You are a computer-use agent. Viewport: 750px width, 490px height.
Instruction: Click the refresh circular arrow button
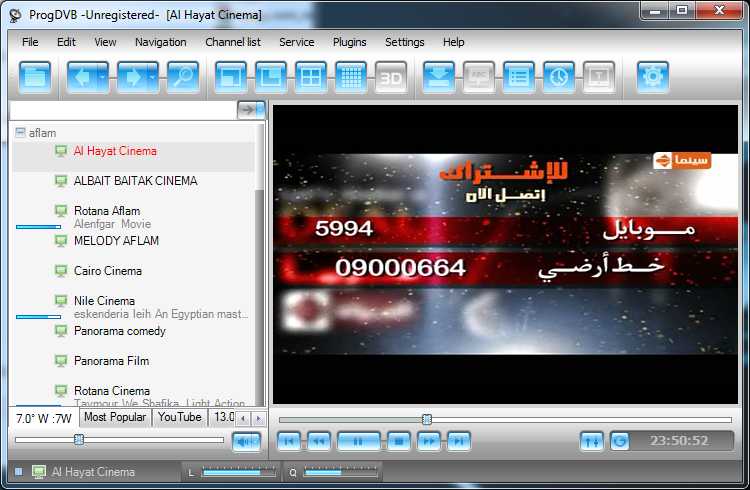(x=620, y=441)
